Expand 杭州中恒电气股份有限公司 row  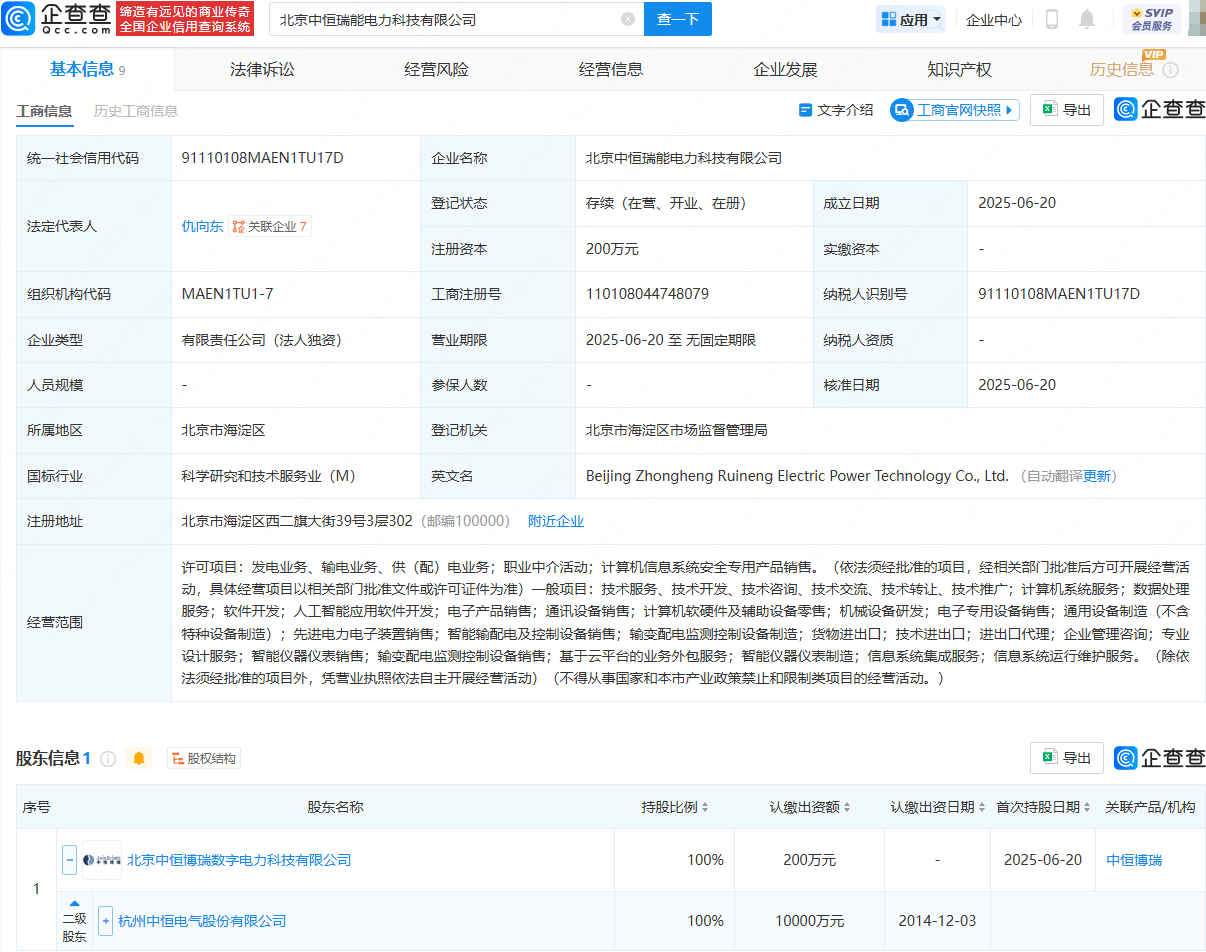(105, 921)
